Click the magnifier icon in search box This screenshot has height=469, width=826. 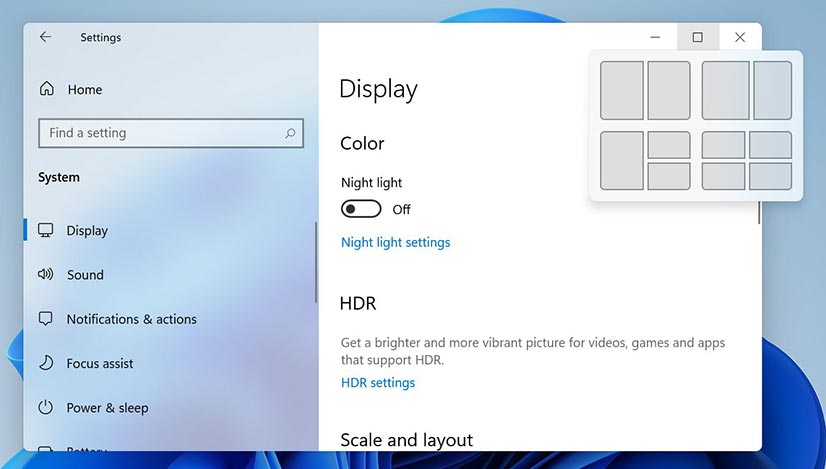(290, 133)
